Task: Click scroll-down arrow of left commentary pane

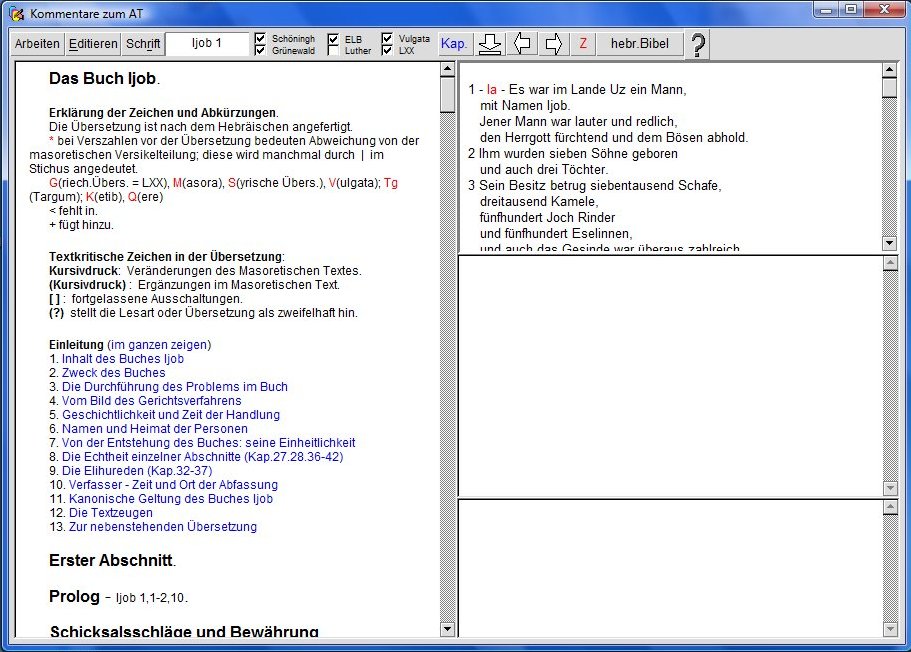Action: tap(447, 629)
